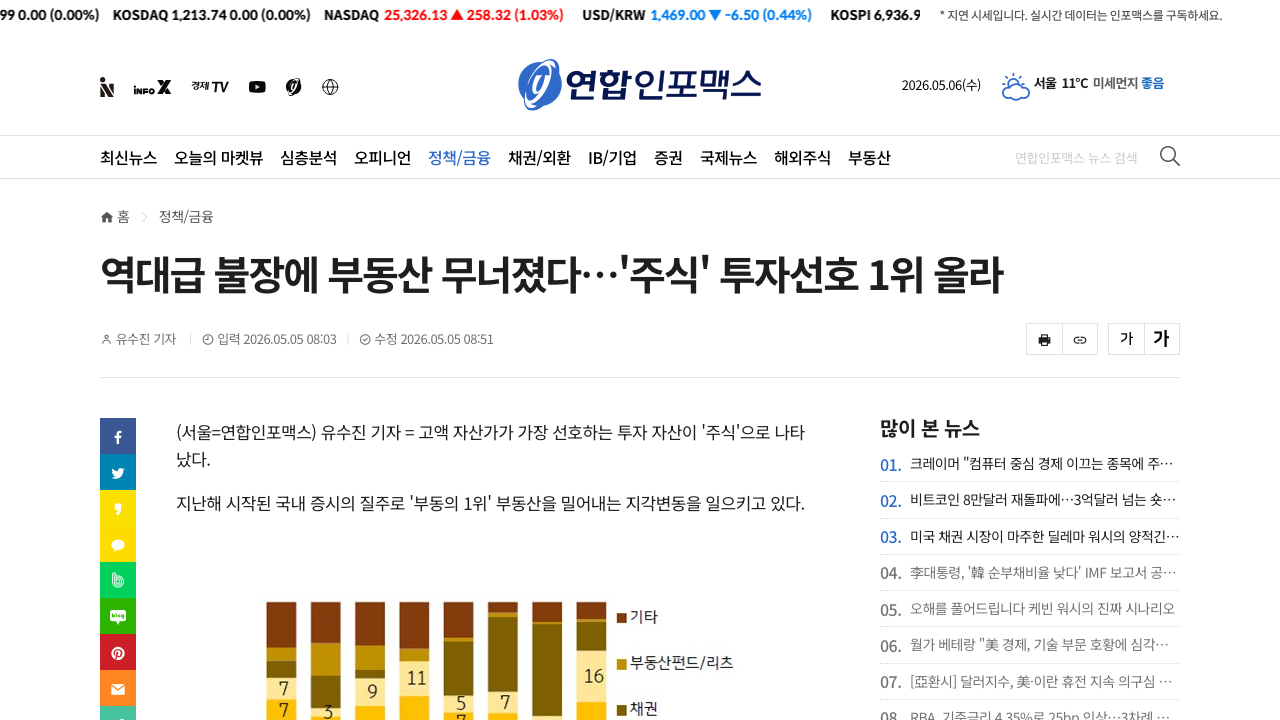
Task: Open the YouTube channel icon
Action: (x=257, y=87)
